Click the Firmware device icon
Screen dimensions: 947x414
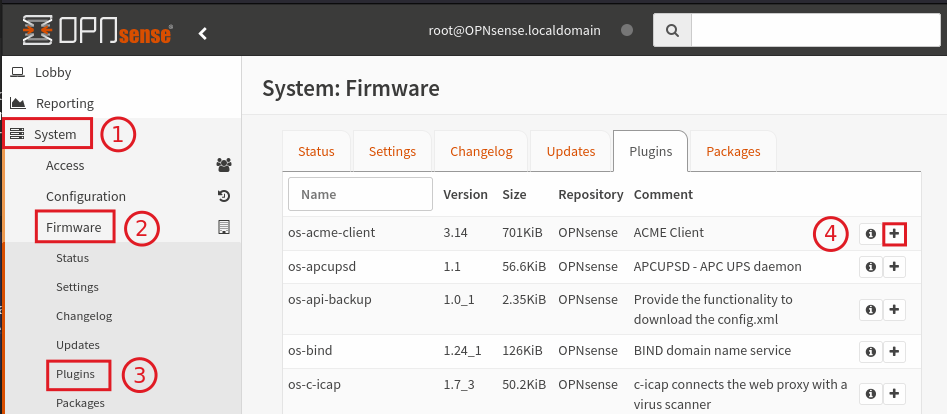tap(223, 227)
